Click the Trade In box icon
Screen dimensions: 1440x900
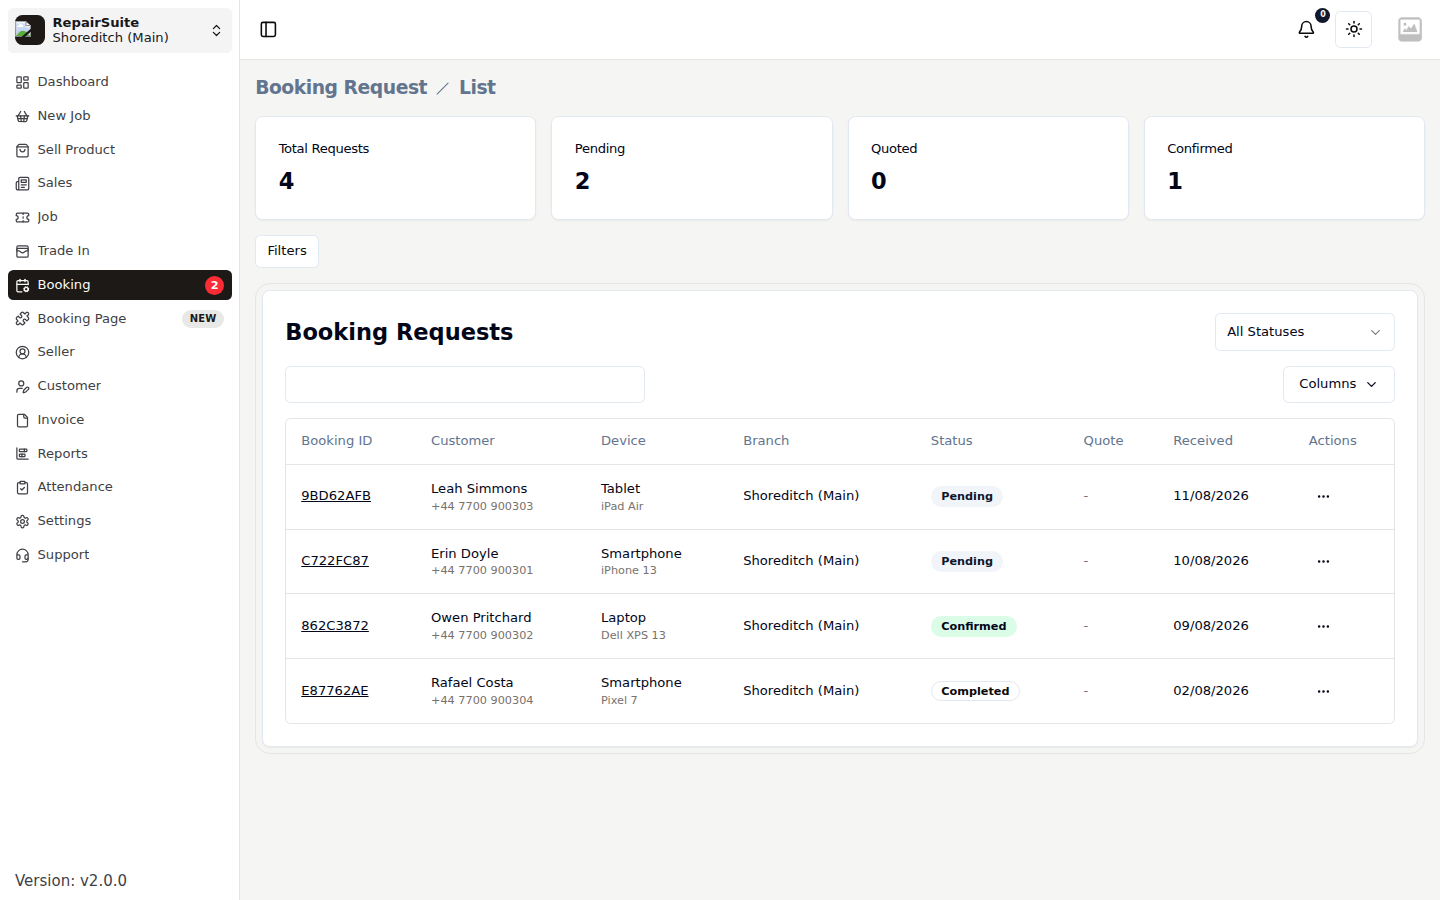(x=22, y=251)
